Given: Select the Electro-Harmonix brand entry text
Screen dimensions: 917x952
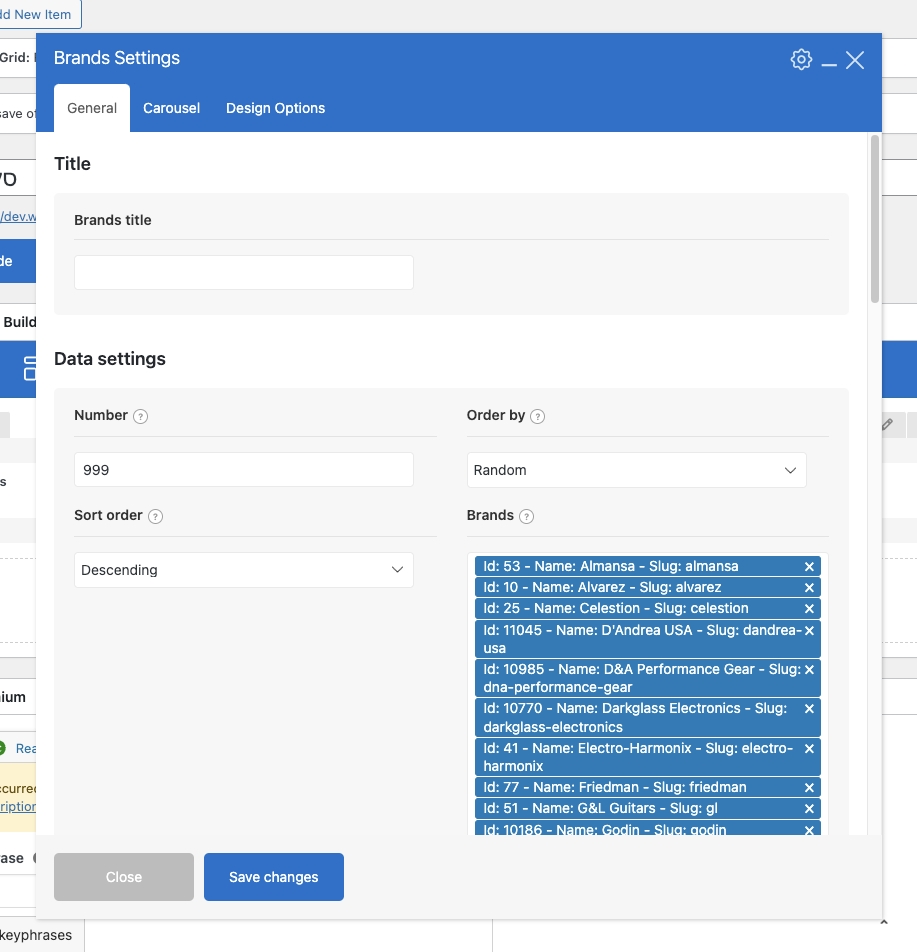Looking at the screenshot, I should (638, 756).
